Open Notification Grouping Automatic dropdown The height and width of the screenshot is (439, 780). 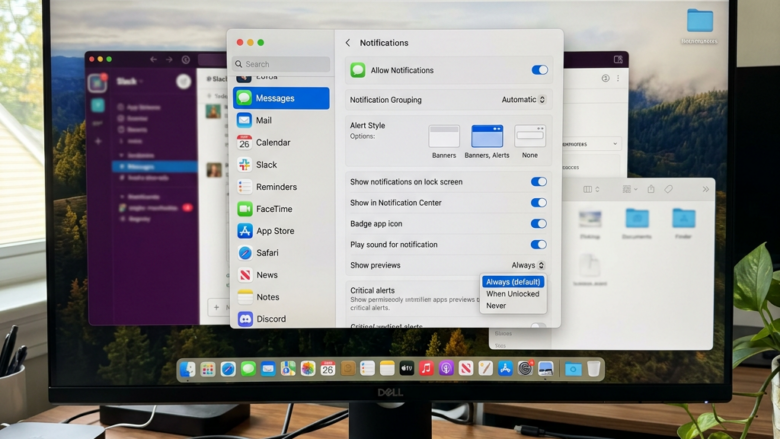523,99
